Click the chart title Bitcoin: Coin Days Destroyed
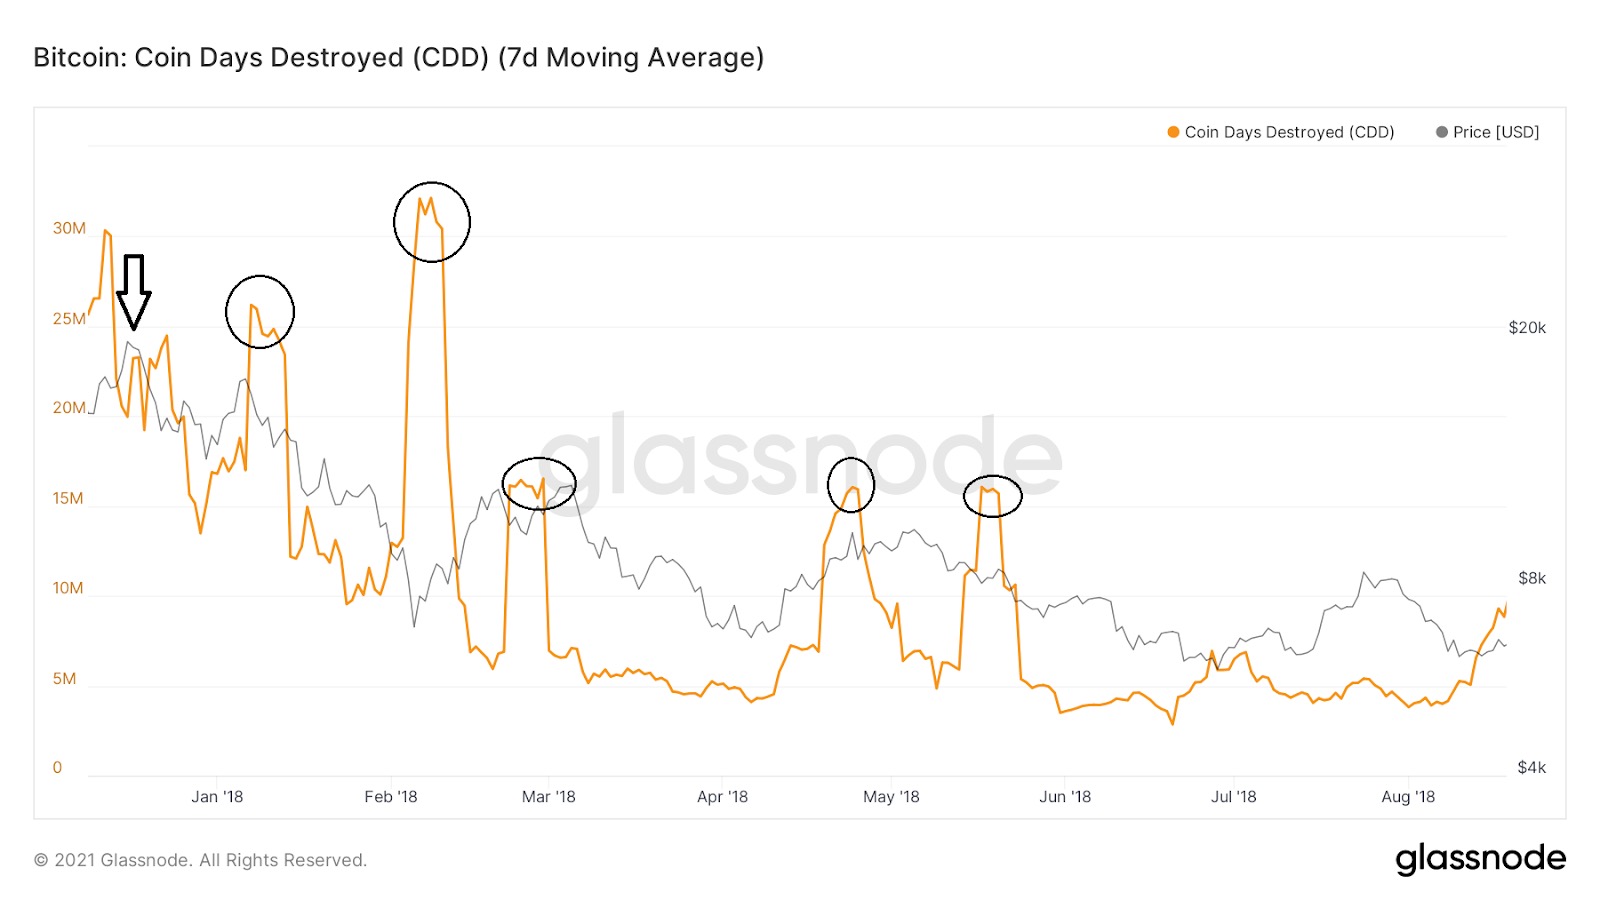Viewport: 1600px width, 900px height. (399, 58)
